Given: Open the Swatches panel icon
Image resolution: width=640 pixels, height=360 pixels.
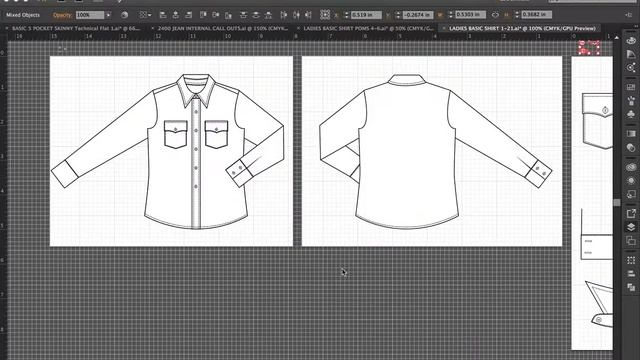Looking at the screenshot, I should click(631, 87).
